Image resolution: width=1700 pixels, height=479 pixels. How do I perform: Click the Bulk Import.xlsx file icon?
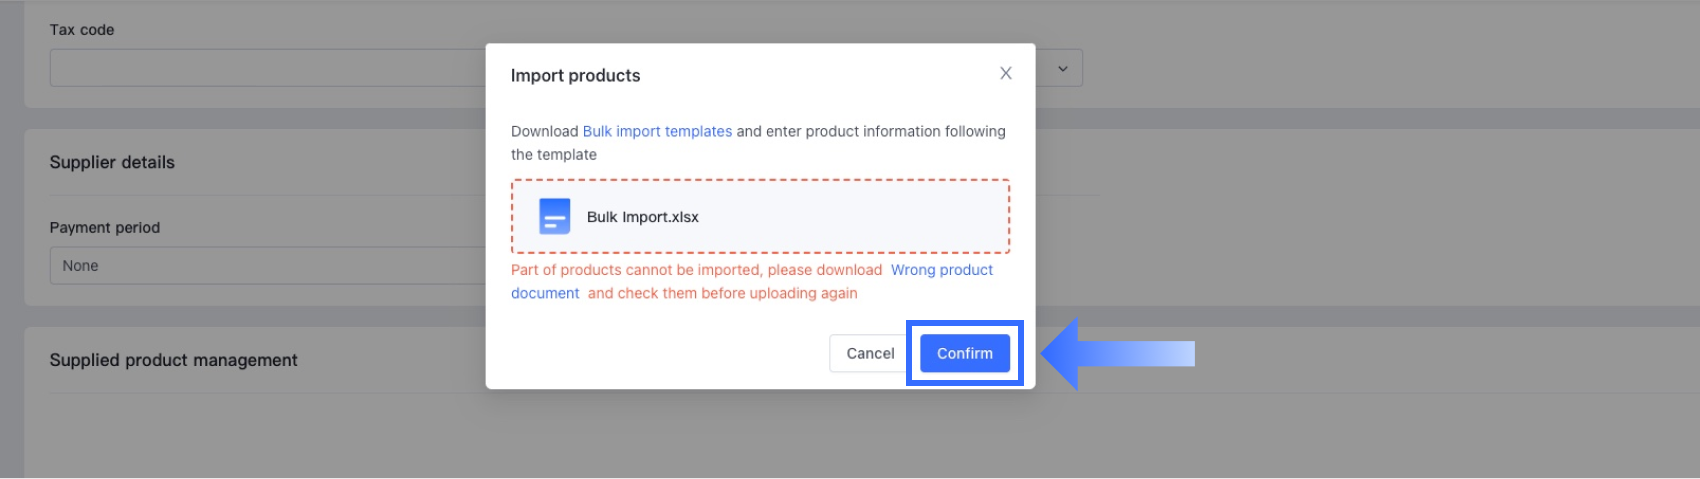pyautogui.click(x=554, y=216)
